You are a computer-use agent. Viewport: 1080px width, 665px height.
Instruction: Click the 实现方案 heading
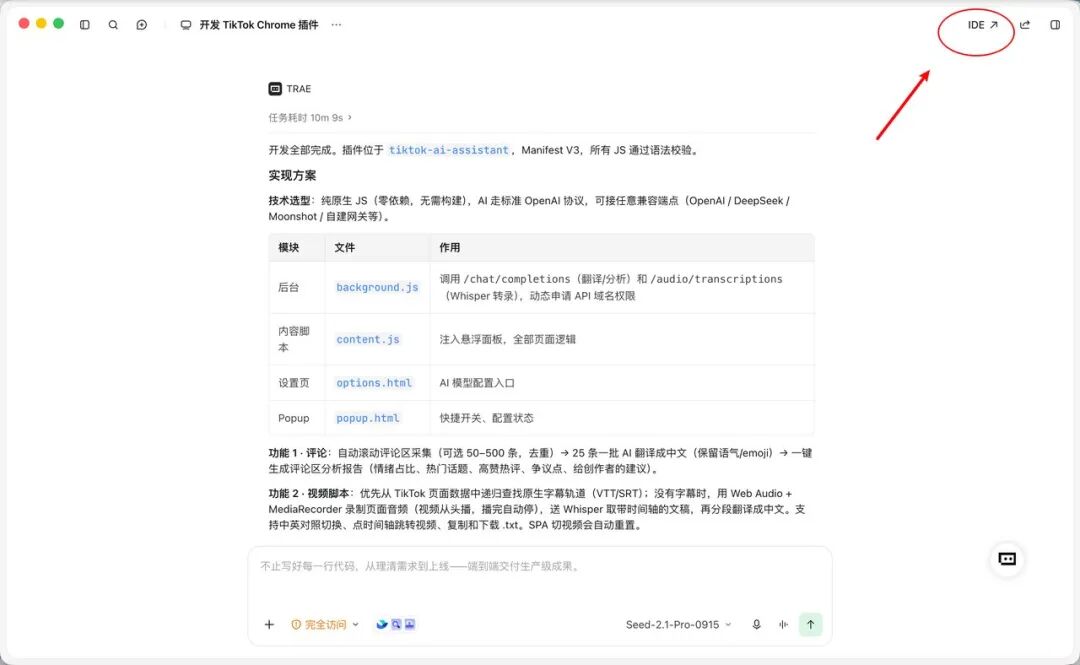tap(293, 176)
